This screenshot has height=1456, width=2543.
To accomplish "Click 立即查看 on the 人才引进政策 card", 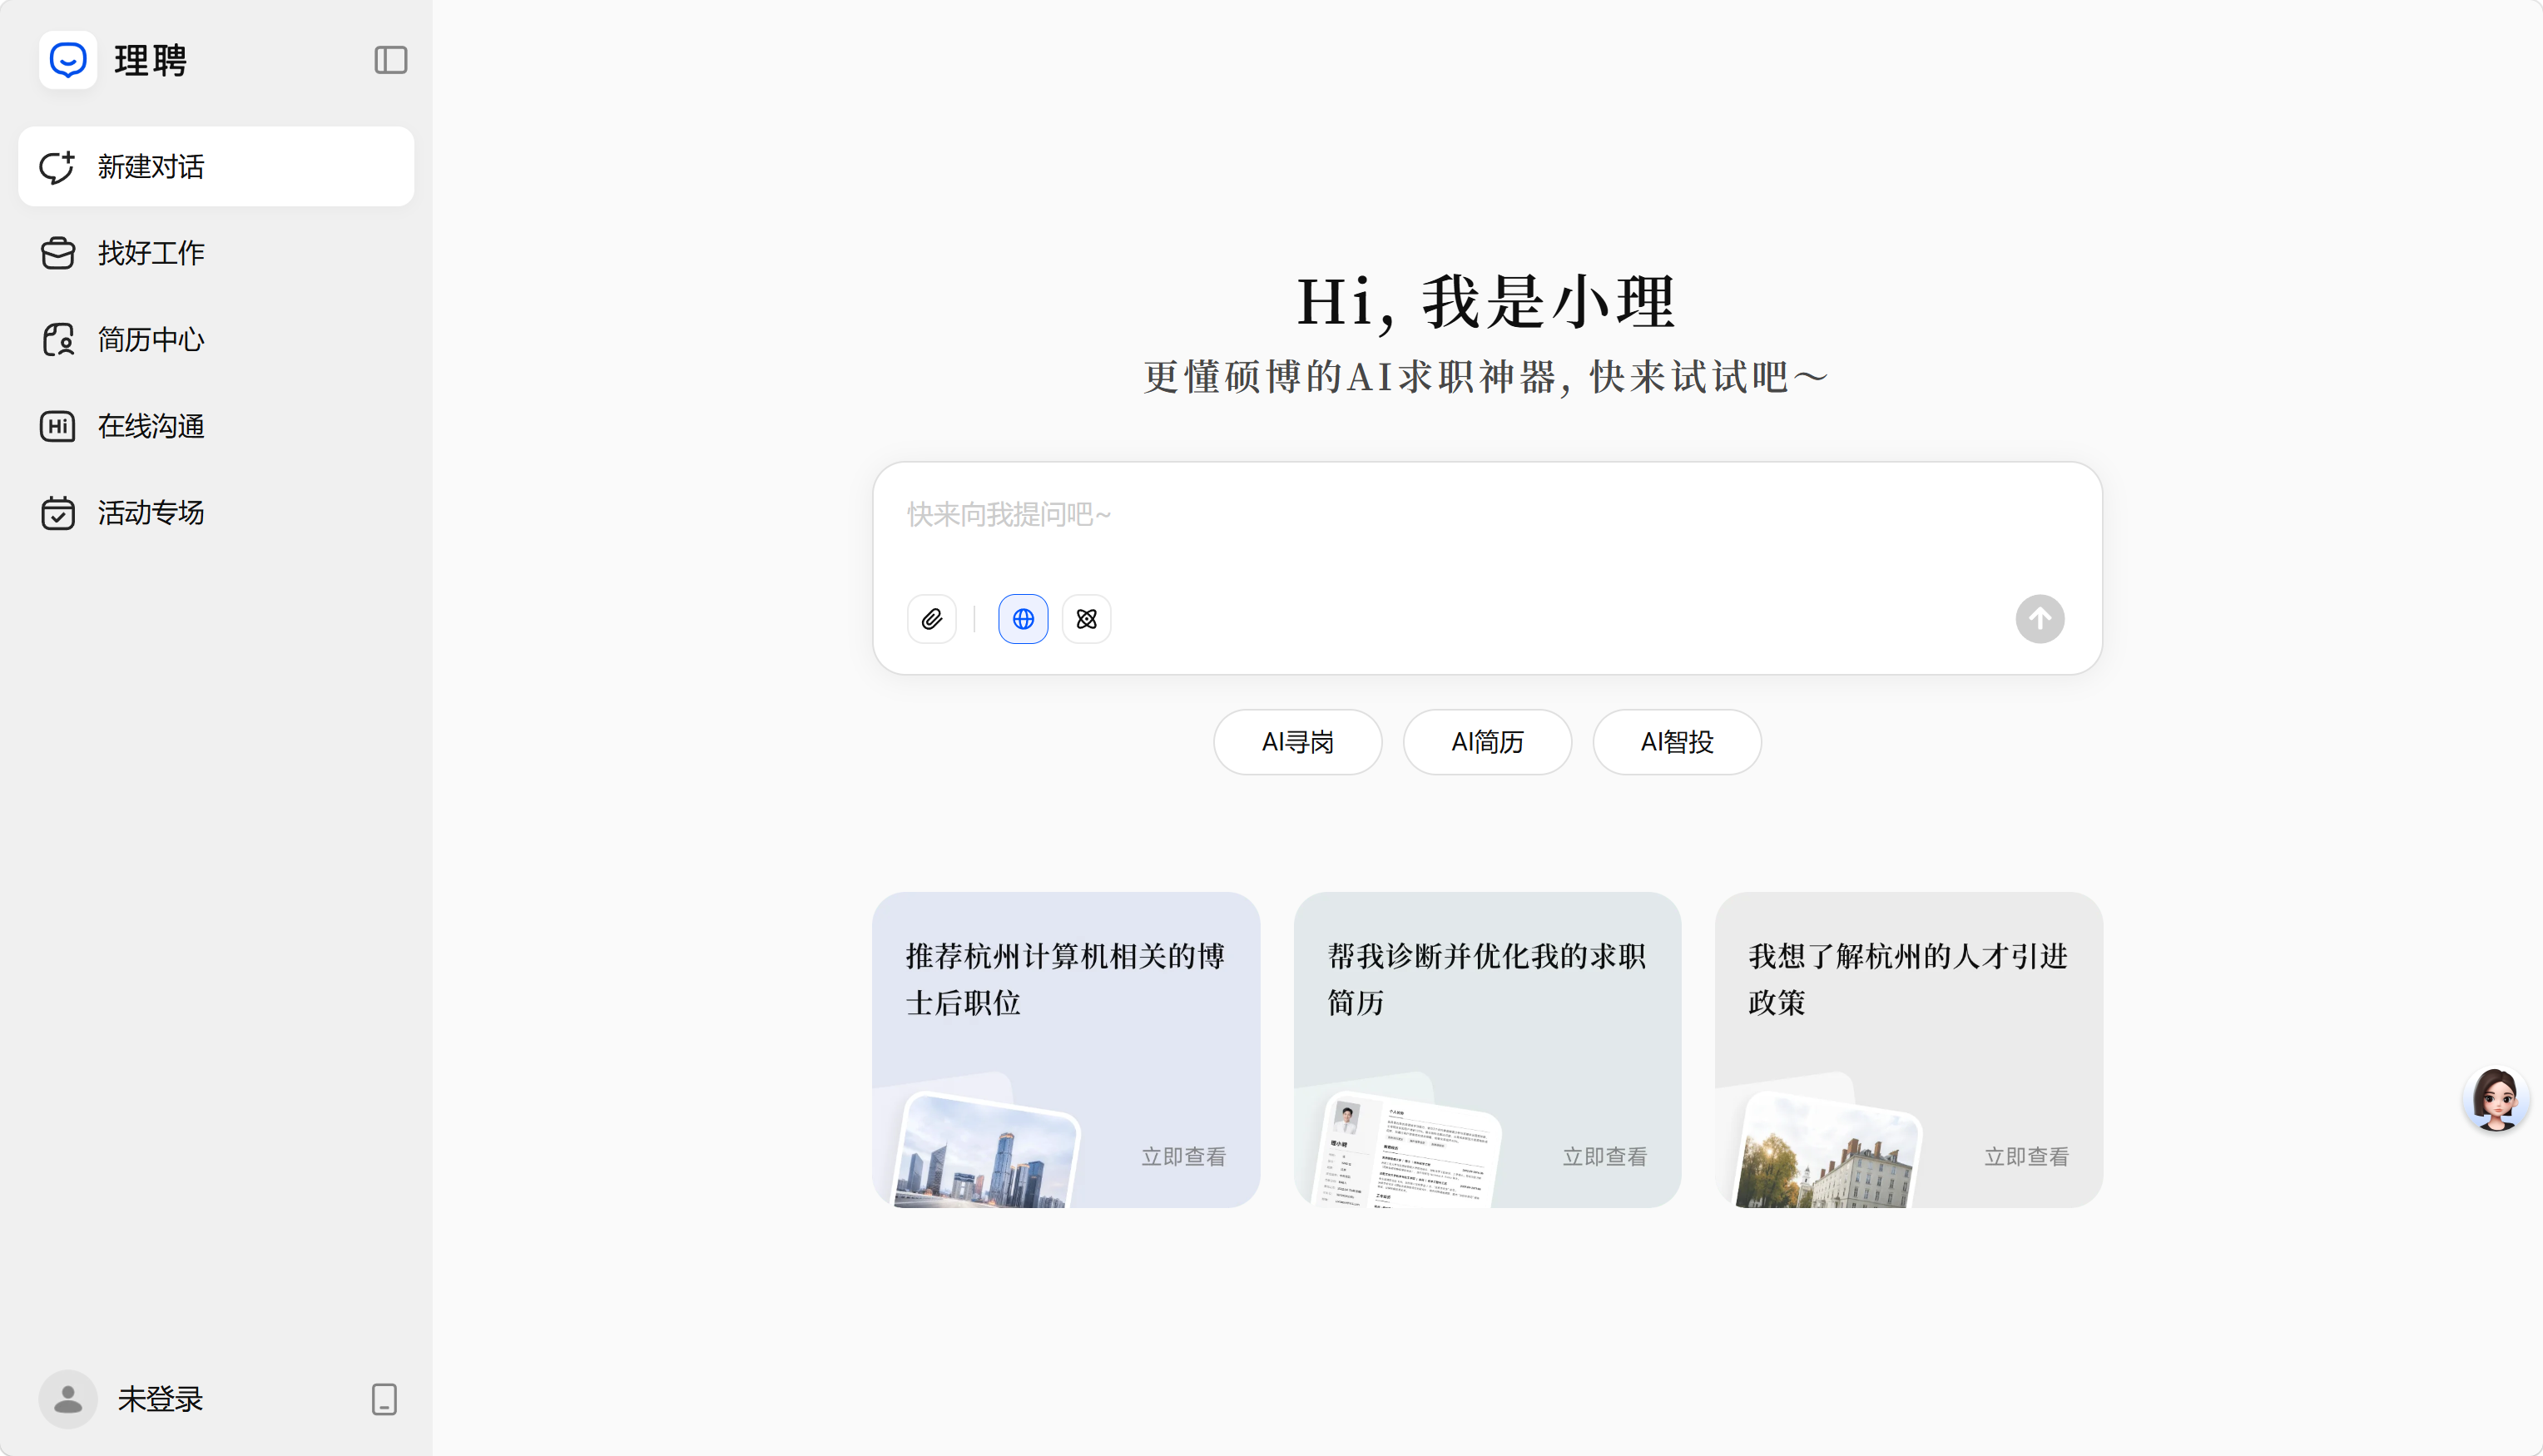I will [x=2026, y=1157].
